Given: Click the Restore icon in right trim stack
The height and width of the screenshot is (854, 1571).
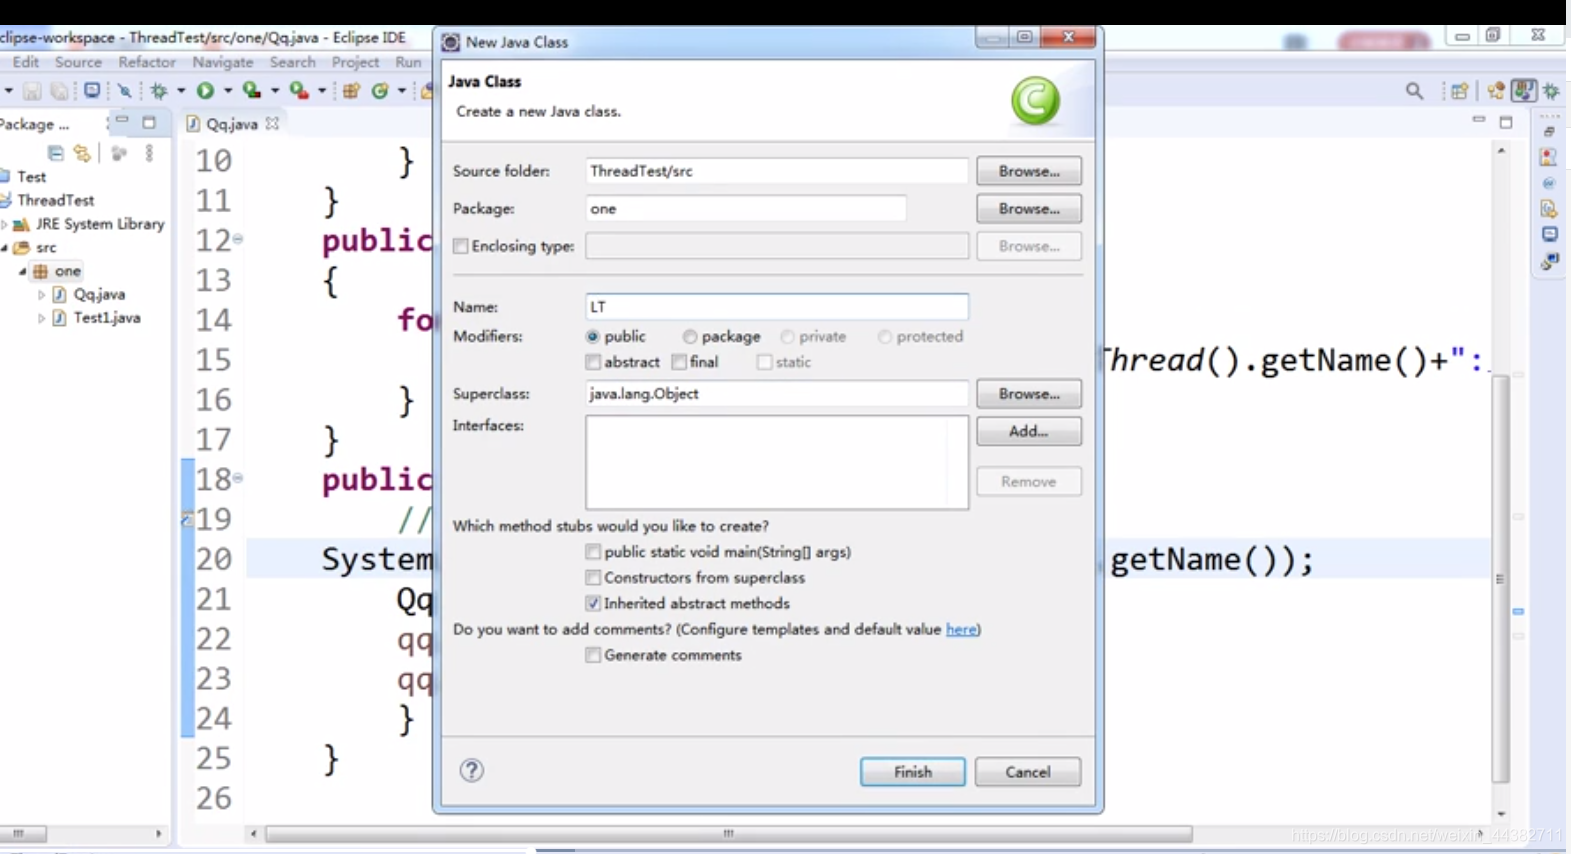Looking at the screenshot, I should (x=1549, y=132).
